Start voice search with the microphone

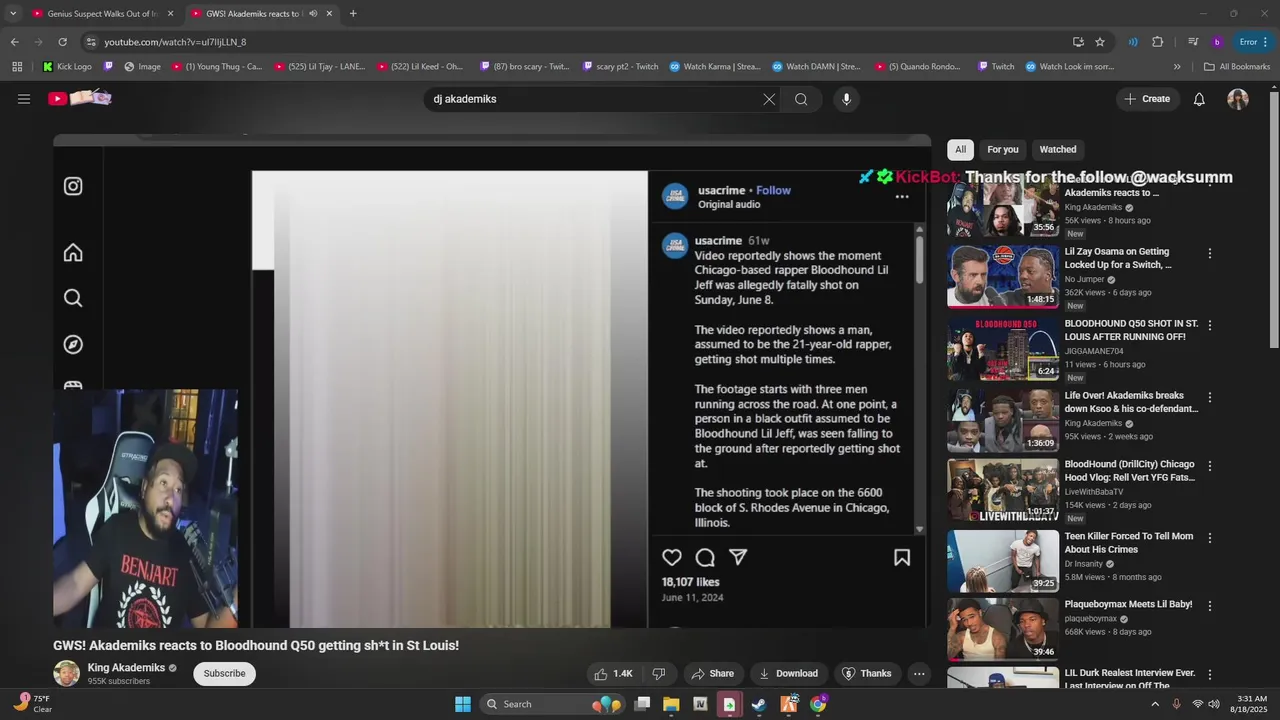point(846,99)
